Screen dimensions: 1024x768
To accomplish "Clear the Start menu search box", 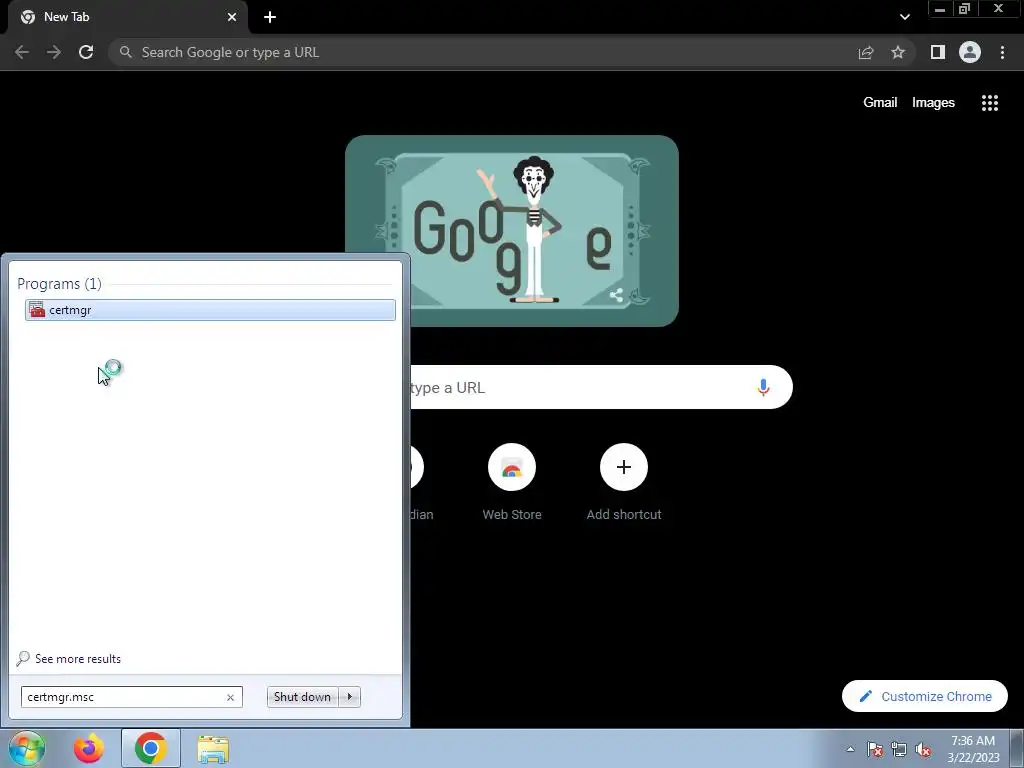I will tap(230, 697).
